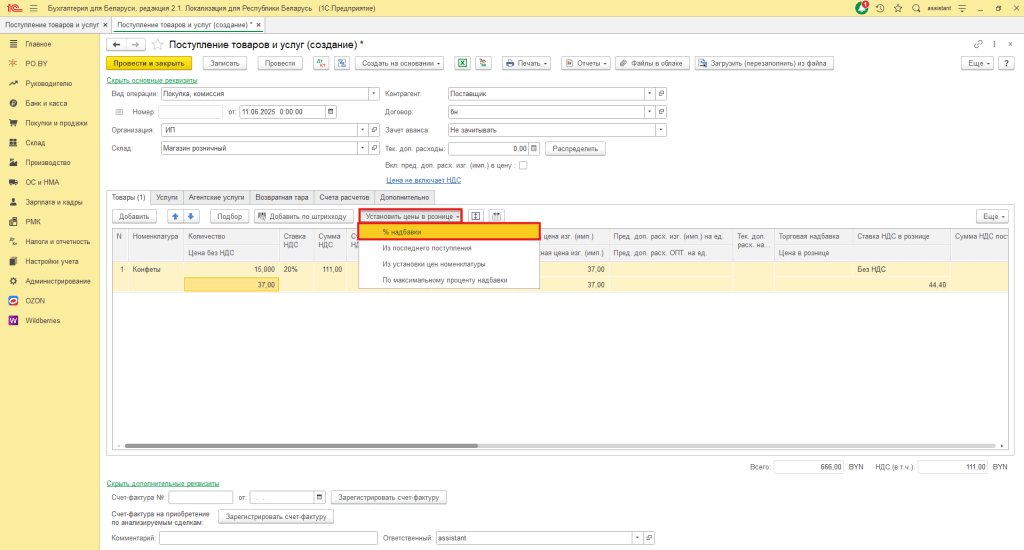Click the Комментарий input field

click(268, 538)
